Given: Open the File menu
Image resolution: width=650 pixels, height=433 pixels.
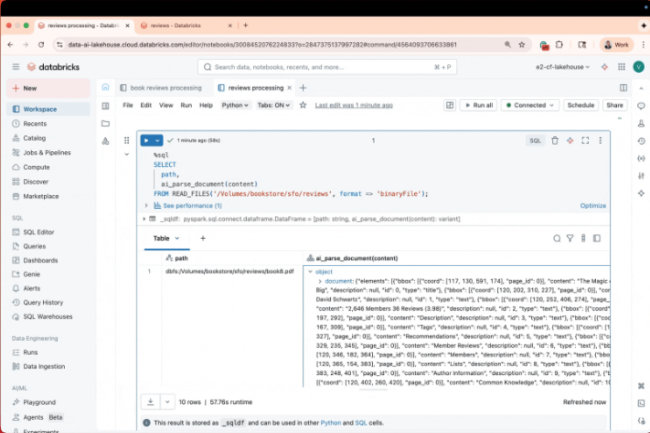Looking at the screenshot, I should (127, 105).
